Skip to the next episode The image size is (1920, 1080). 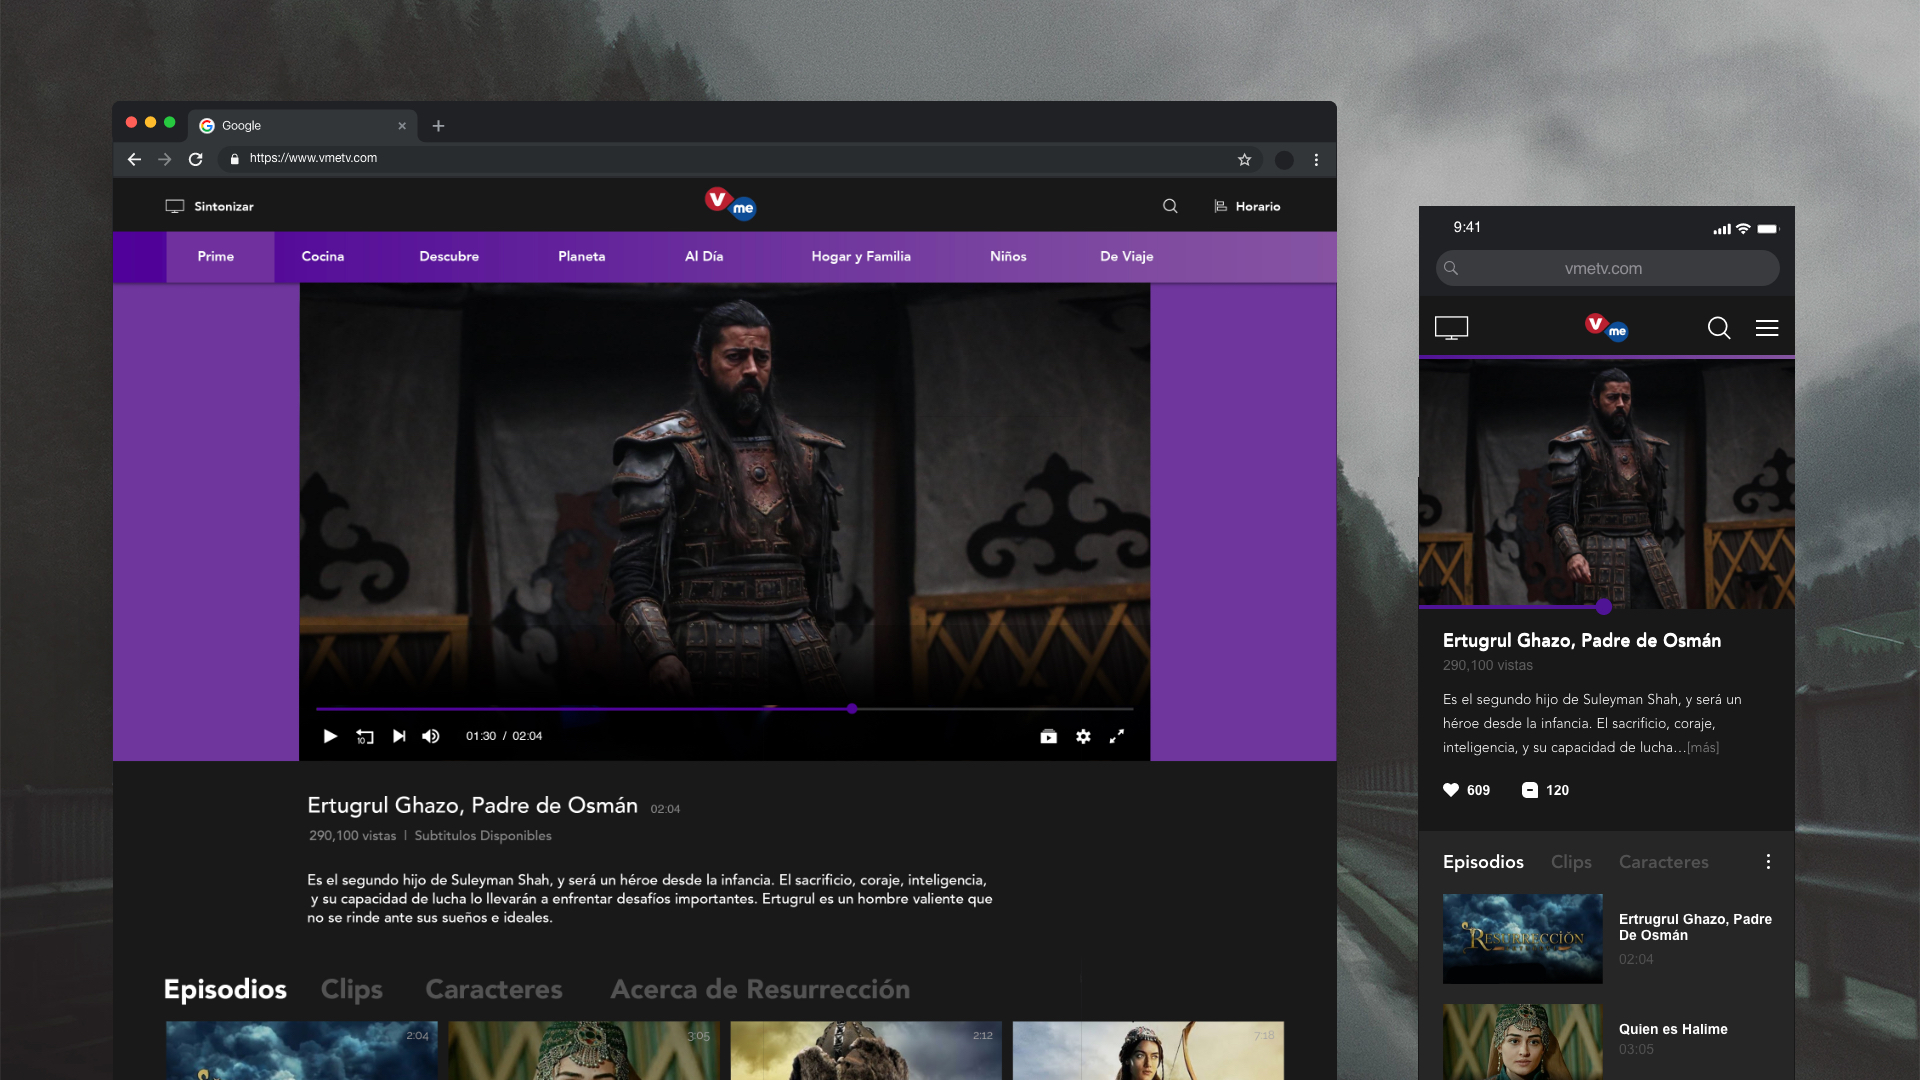click(399, 736)
